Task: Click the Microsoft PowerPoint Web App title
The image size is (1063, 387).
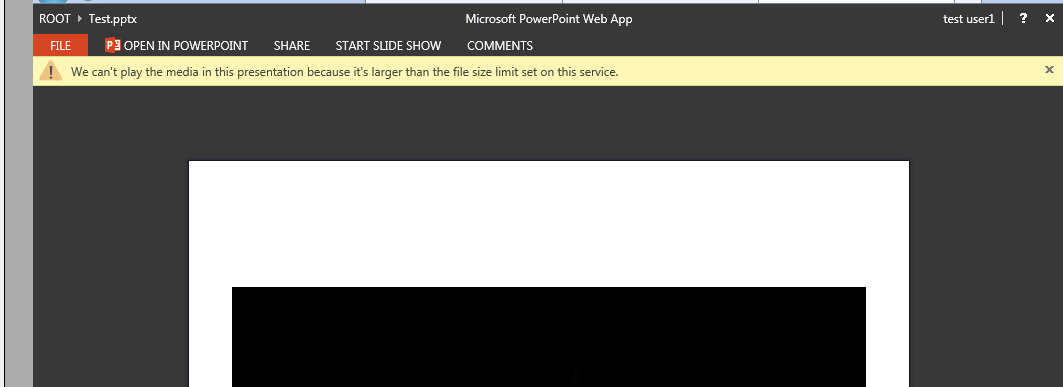Action: pos(548,19)
